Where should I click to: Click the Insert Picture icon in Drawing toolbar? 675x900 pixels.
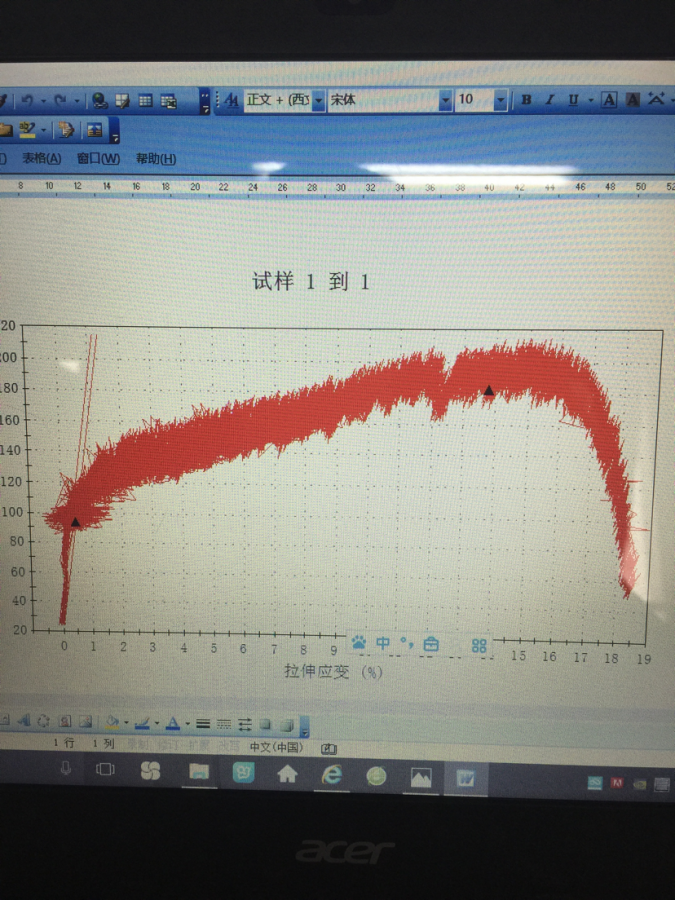tap(86, 722)
